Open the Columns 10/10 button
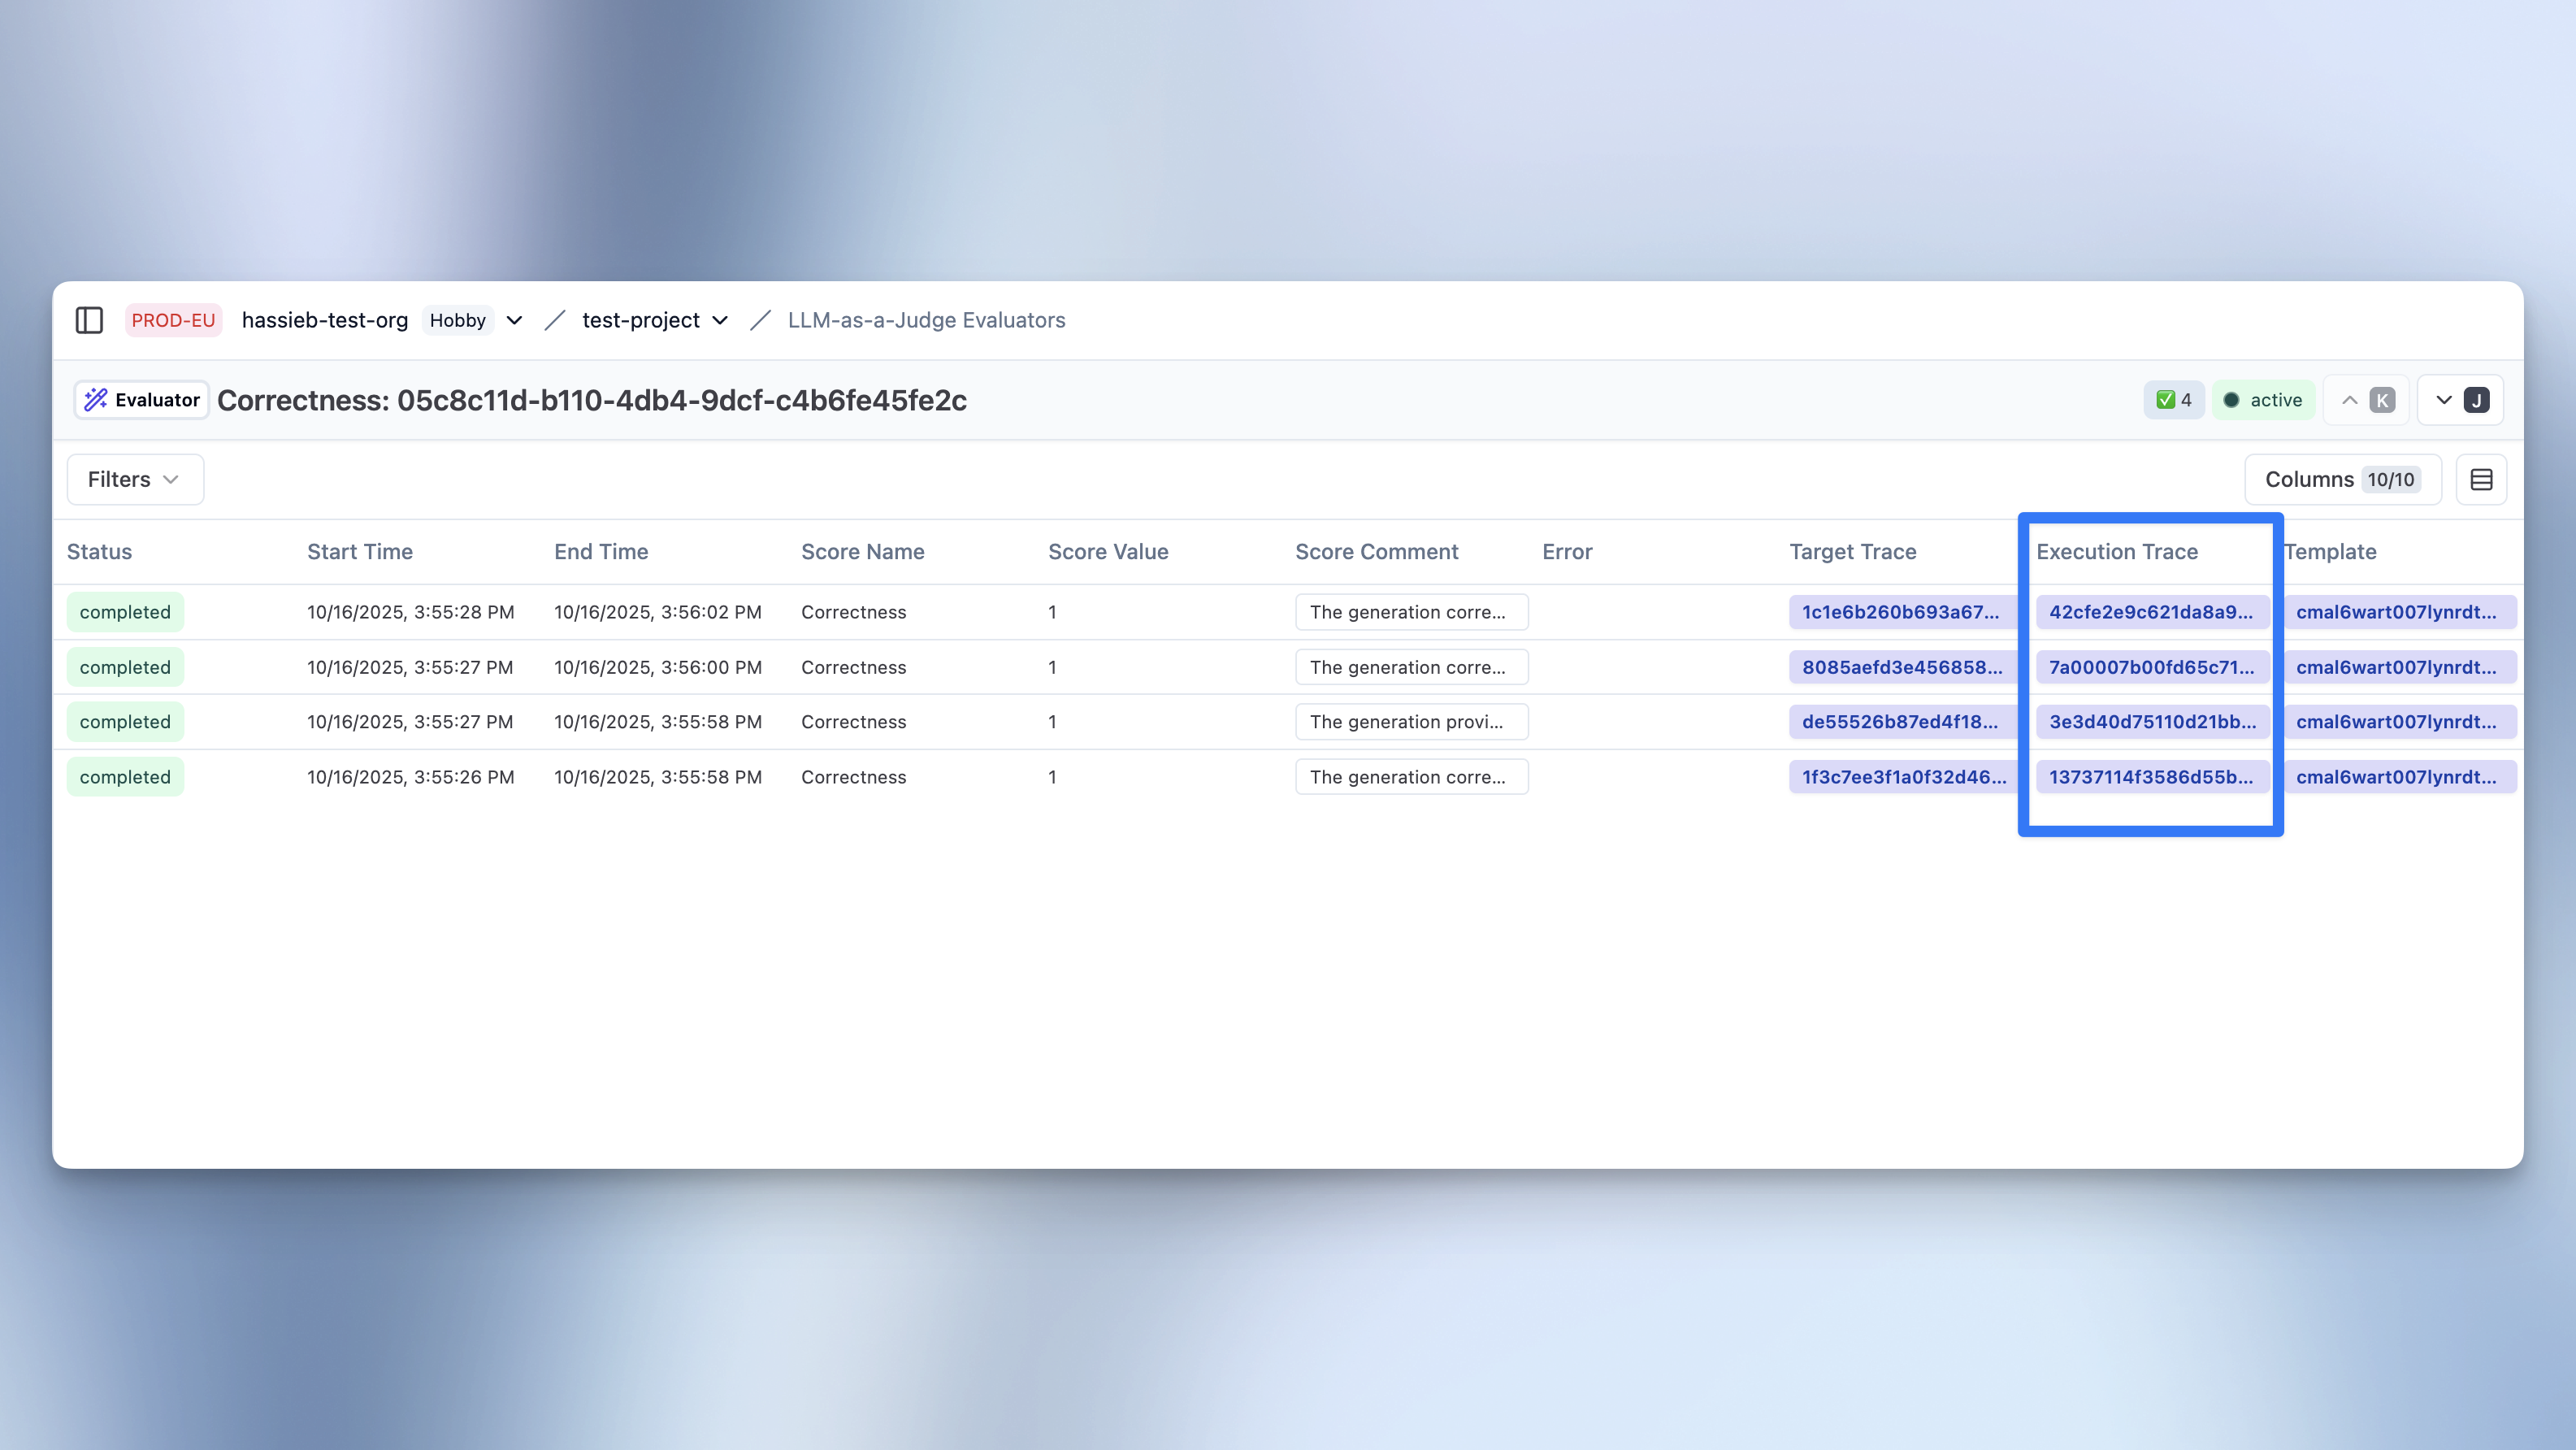Viewport: 2576px width, 1450px height. [2341, 479]
